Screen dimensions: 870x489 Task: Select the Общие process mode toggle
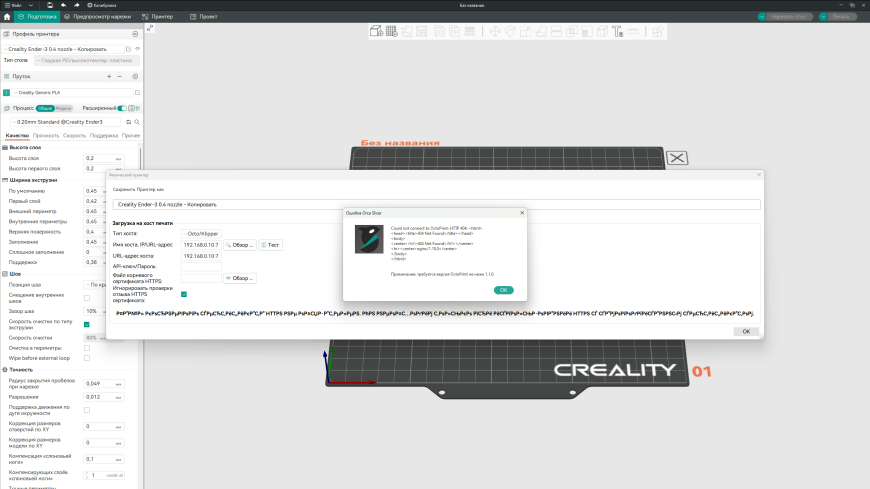coord(45,108)
